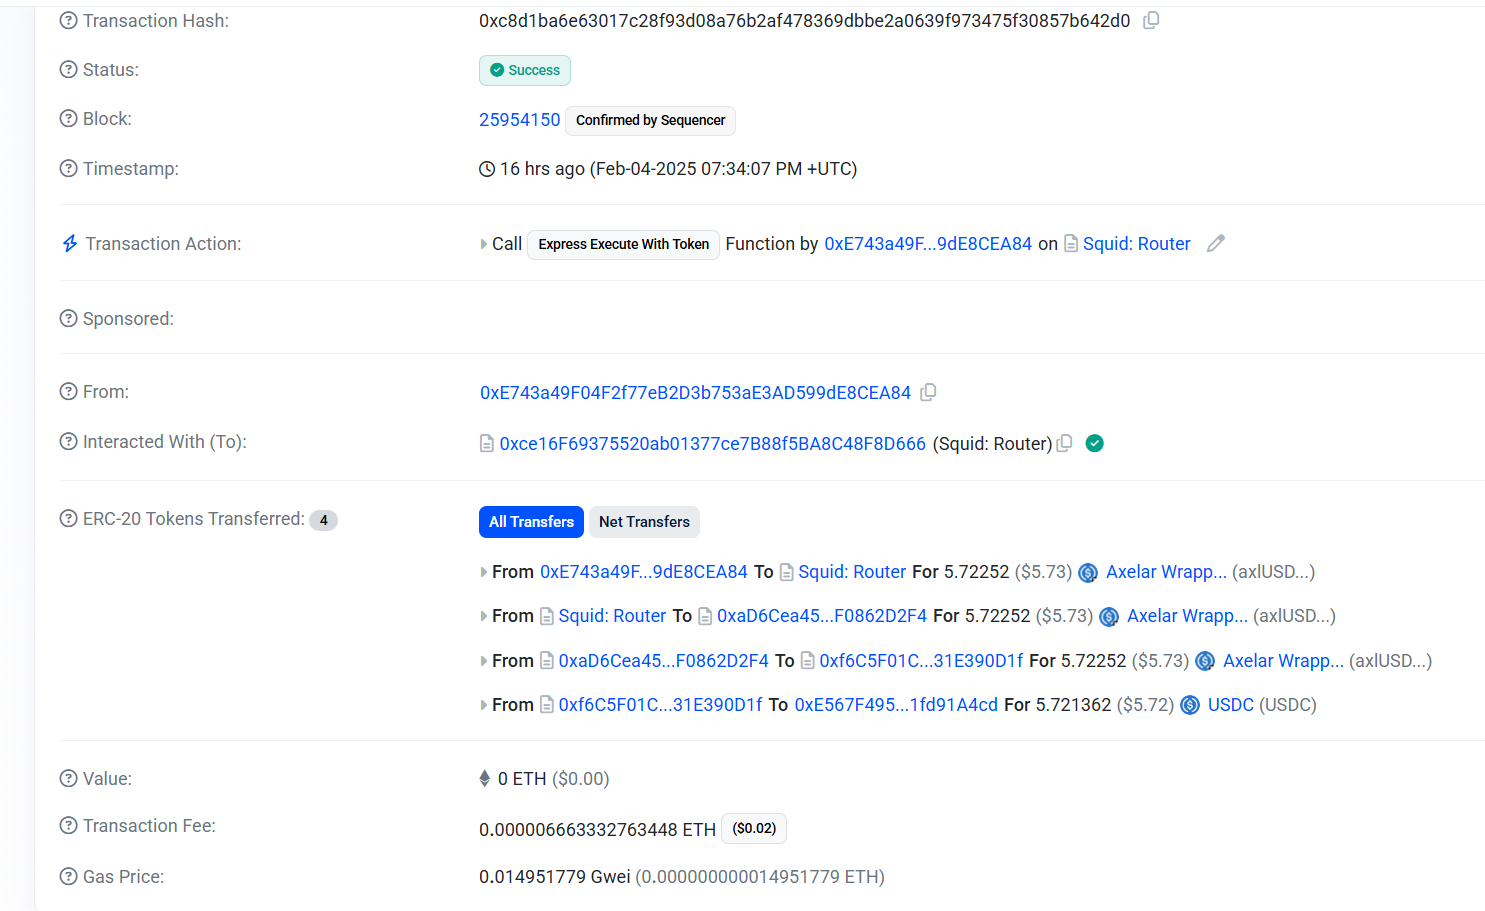
Task: Click the help icon next to Transaction Fee
Action: [68, 826]
